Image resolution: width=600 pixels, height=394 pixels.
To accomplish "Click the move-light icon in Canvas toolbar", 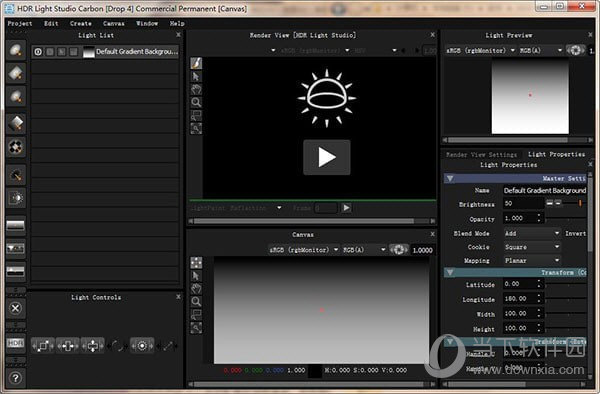I will click(x=196, y=262).
